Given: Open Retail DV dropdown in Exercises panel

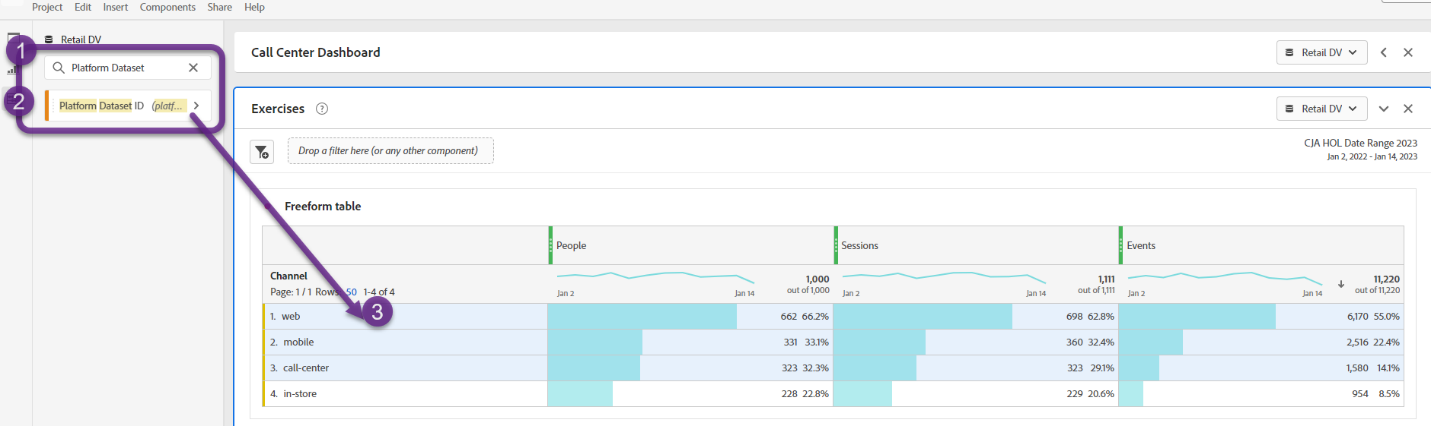Looking at the screenshot, I should tap(1321, 108).
